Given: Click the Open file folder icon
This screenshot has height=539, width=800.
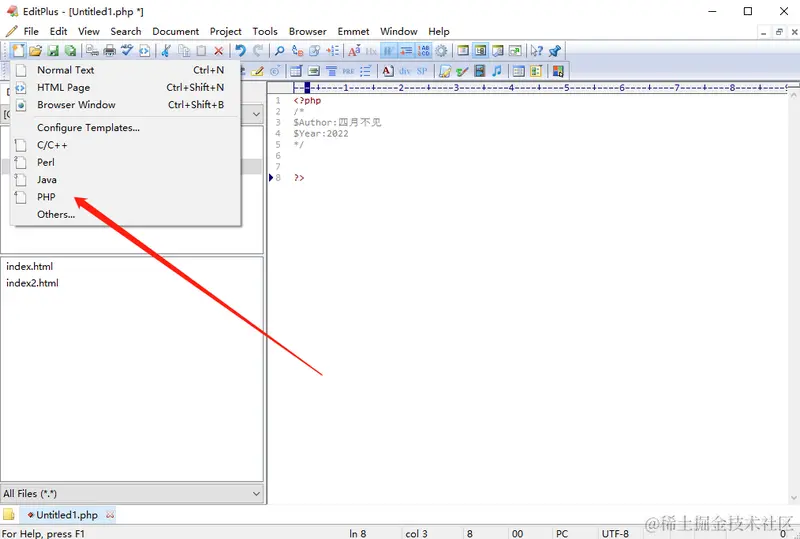Looking at the screenshot, I should (x=35, y=51).
